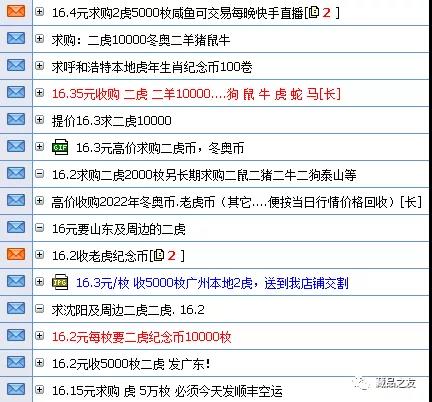Expand the 16.35元收购 二虎 二羊 thread

point(40,92)
